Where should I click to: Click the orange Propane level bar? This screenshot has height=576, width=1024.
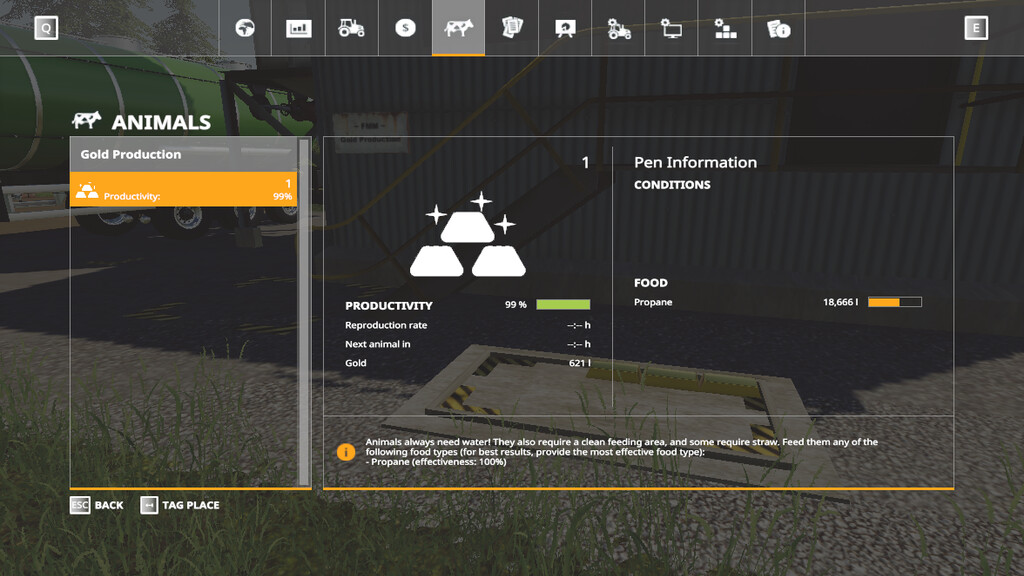(894, 302)
